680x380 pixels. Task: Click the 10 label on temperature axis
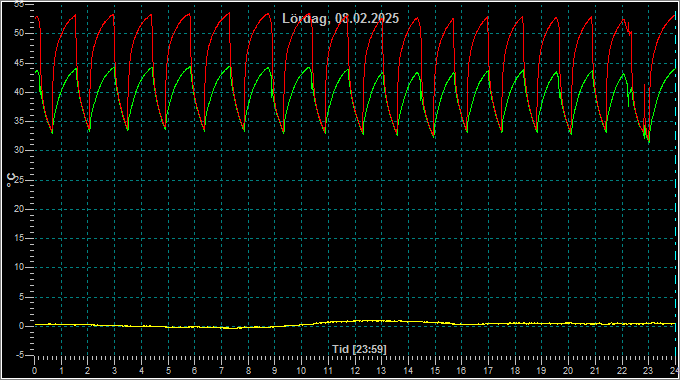pos(19,267)
